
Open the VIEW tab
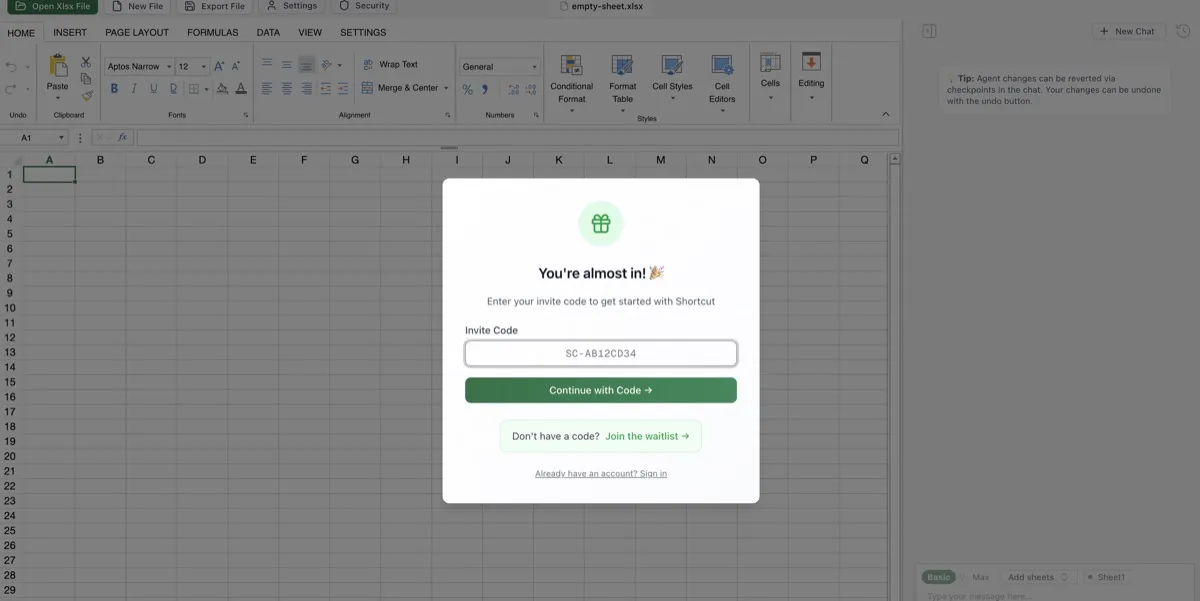(309, 32)
